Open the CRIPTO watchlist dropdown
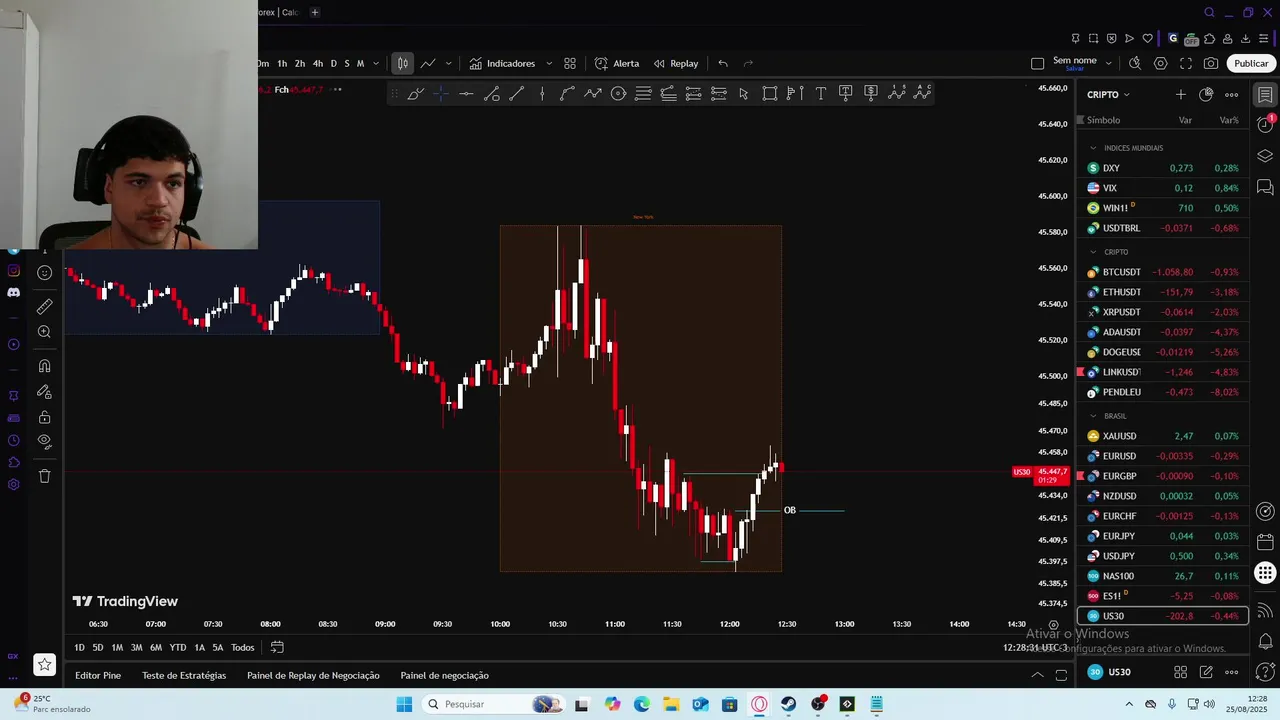Screen dimensions: 1280x720 pyautogui.click(x=1108, y=94)
